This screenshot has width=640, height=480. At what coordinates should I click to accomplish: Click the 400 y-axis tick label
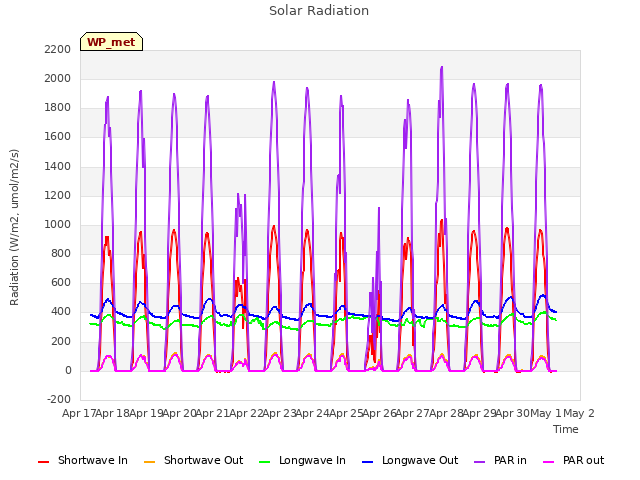tap(61, 312)
